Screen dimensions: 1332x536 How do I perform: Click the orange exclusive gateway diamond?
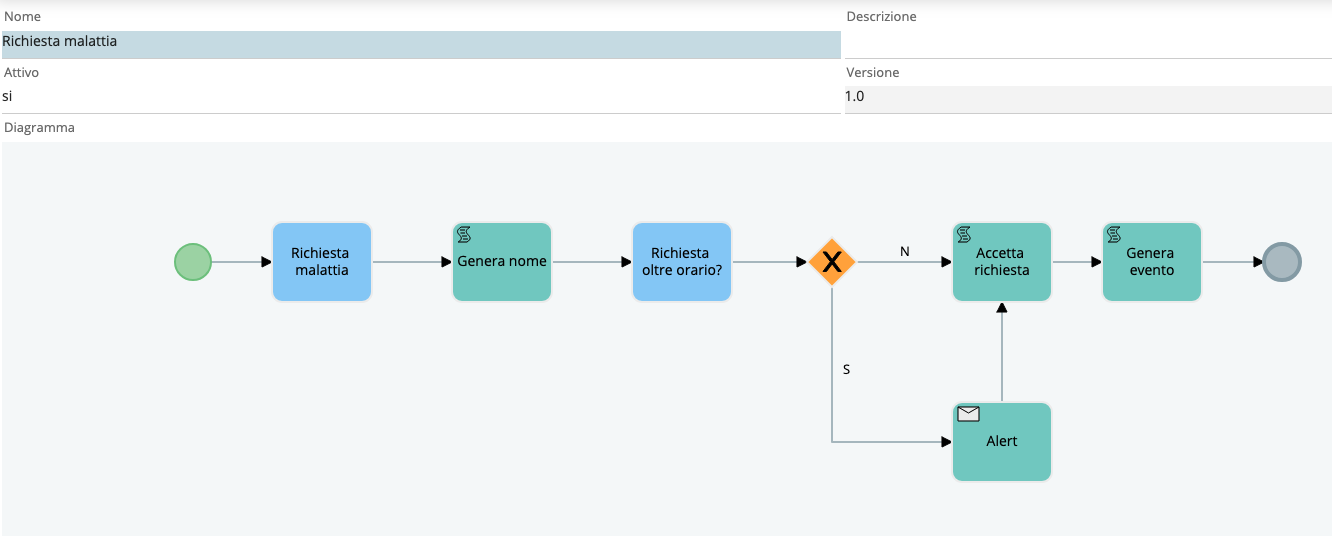832,262
